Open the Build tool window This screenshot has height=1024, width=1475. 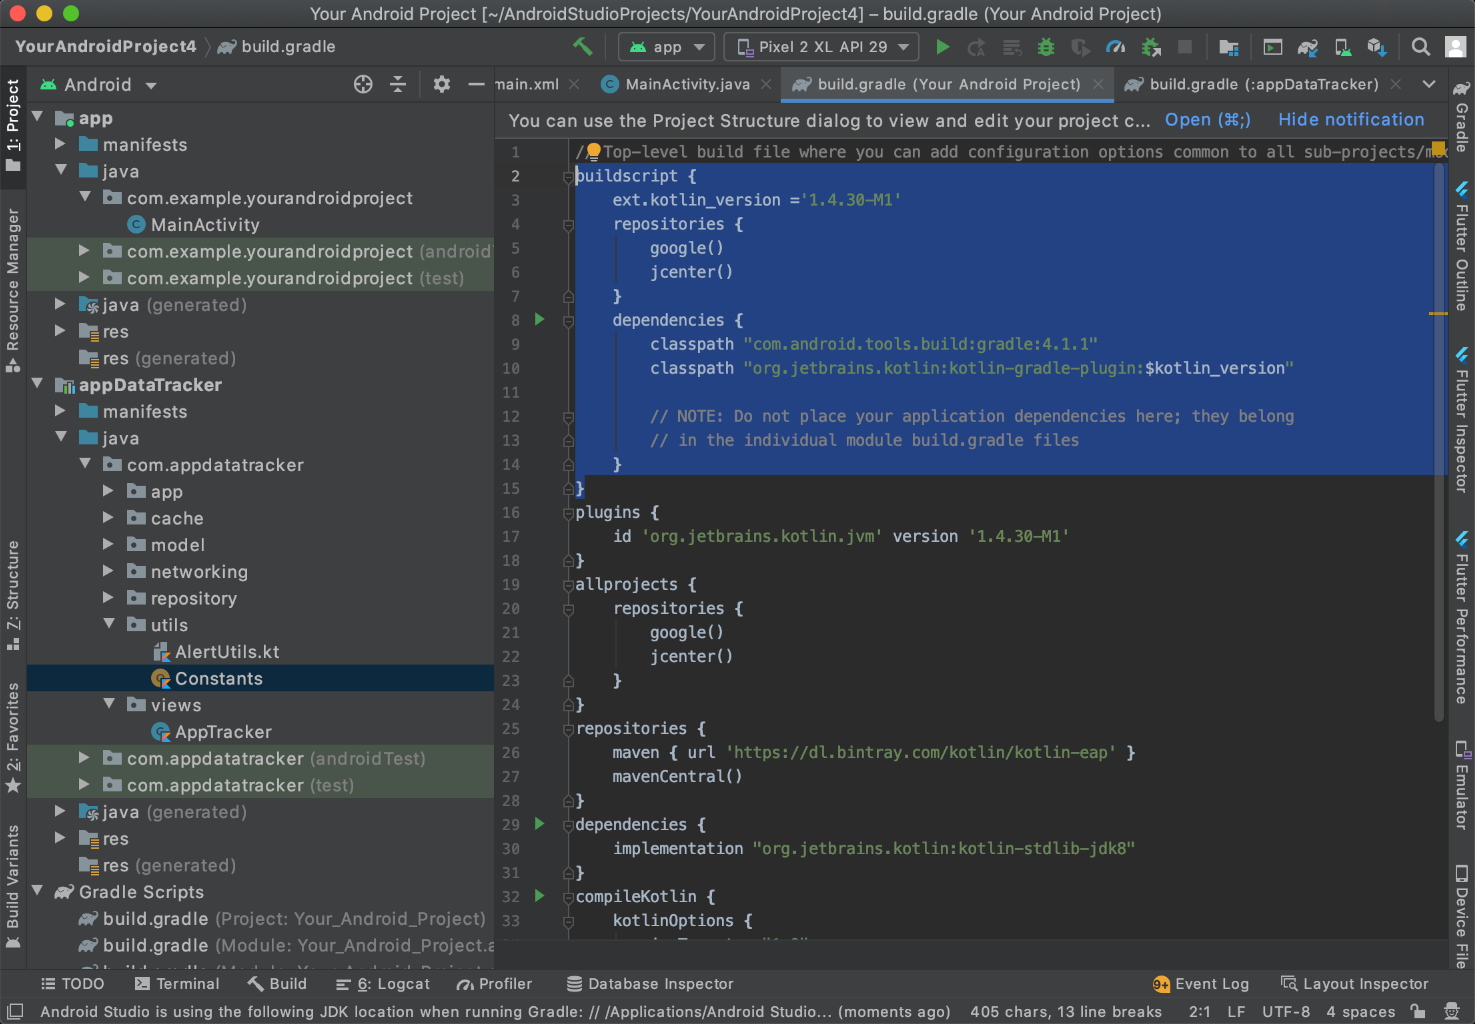coord(277,984)
